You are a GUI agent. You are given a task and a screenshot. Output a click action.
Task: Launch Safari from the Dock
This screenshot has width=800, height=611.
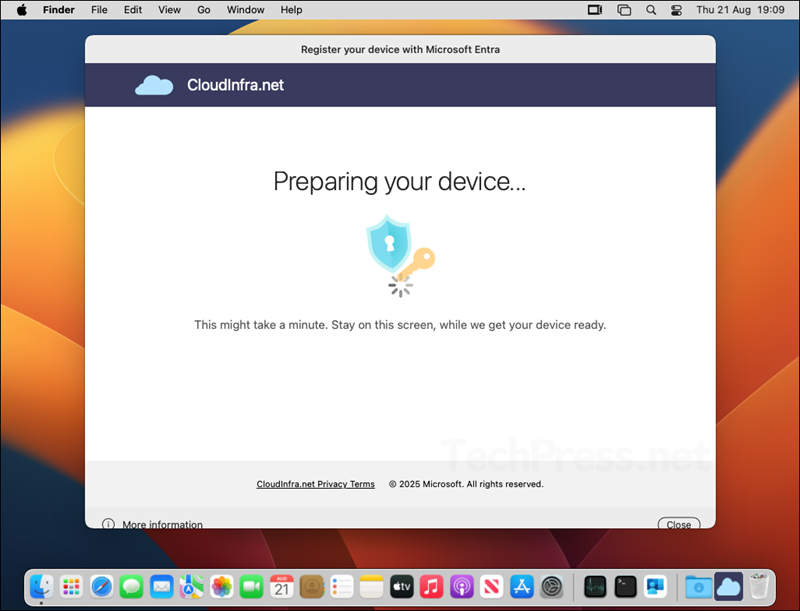(x=102, y=587)
